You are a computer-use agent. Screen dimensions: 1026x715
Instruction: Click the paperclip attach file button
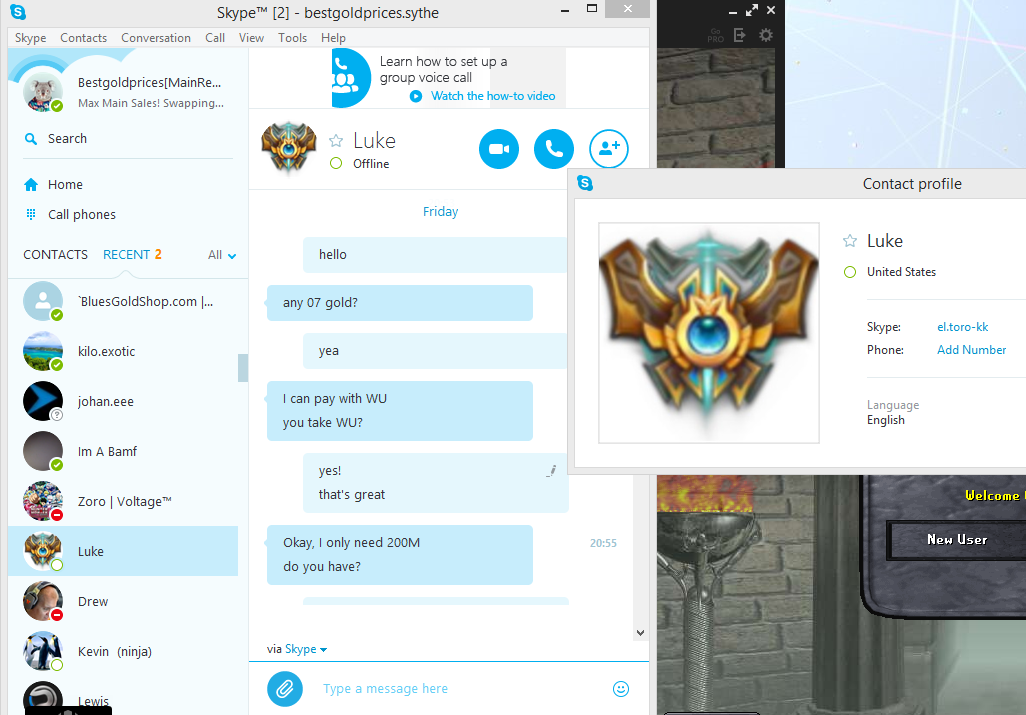coord(285,688)
